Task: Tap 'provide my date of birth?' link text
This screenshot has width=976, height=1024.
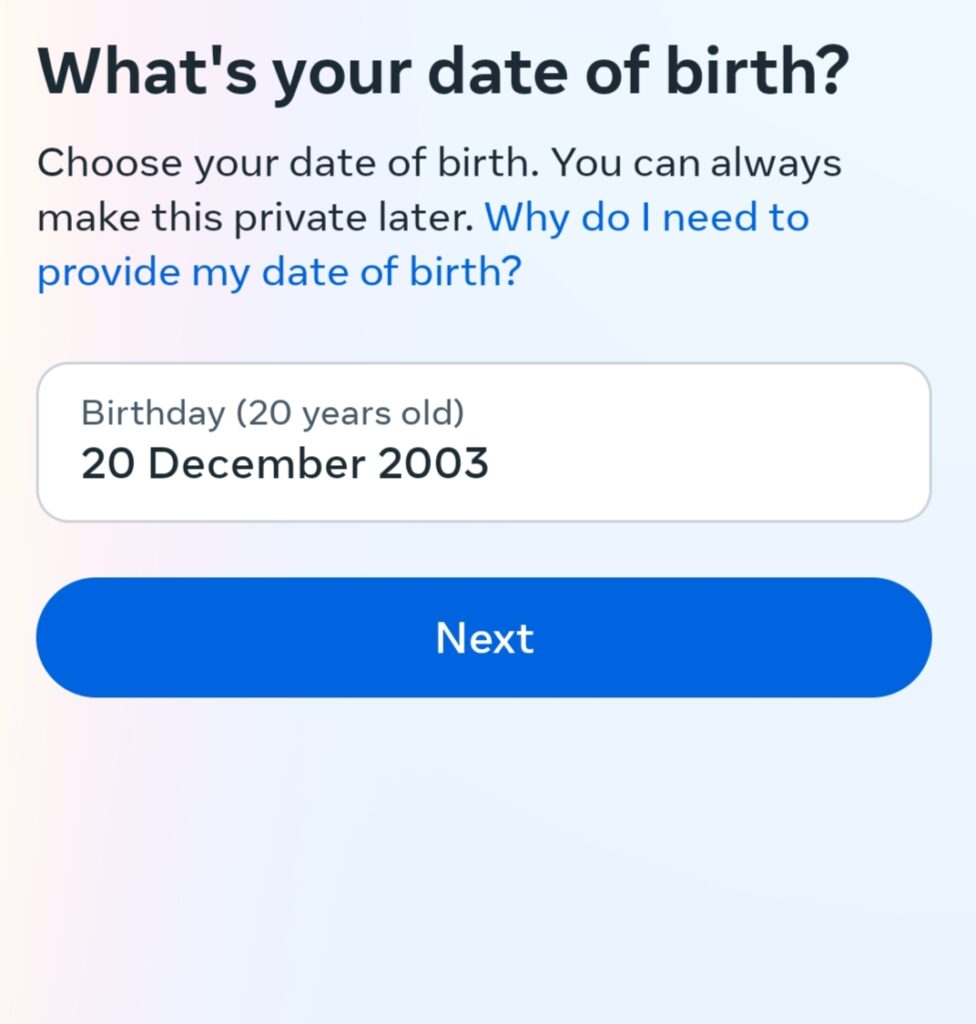Action: [x=280, y=272]
